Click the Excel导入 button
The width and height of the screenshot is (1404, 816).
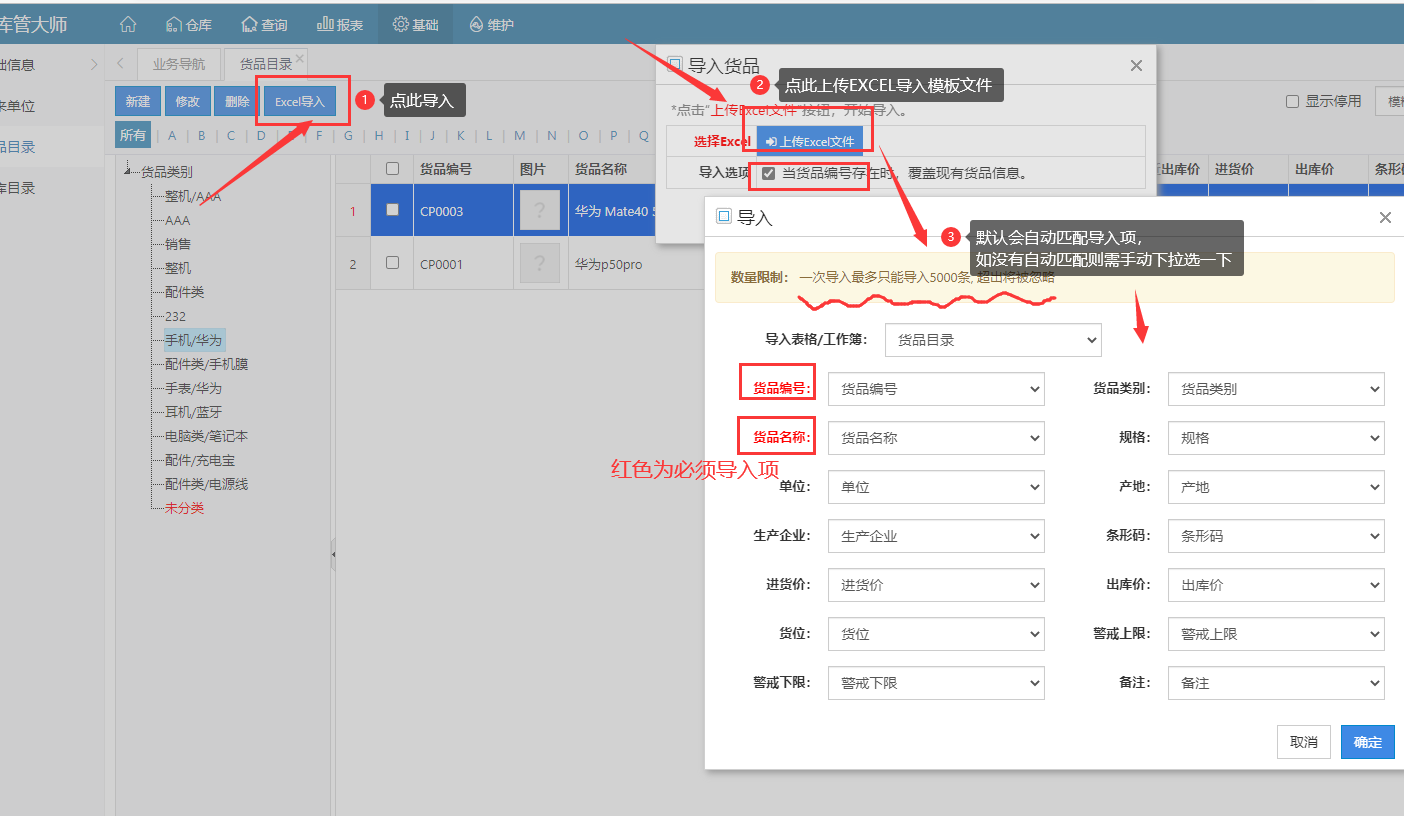[300, 101]
